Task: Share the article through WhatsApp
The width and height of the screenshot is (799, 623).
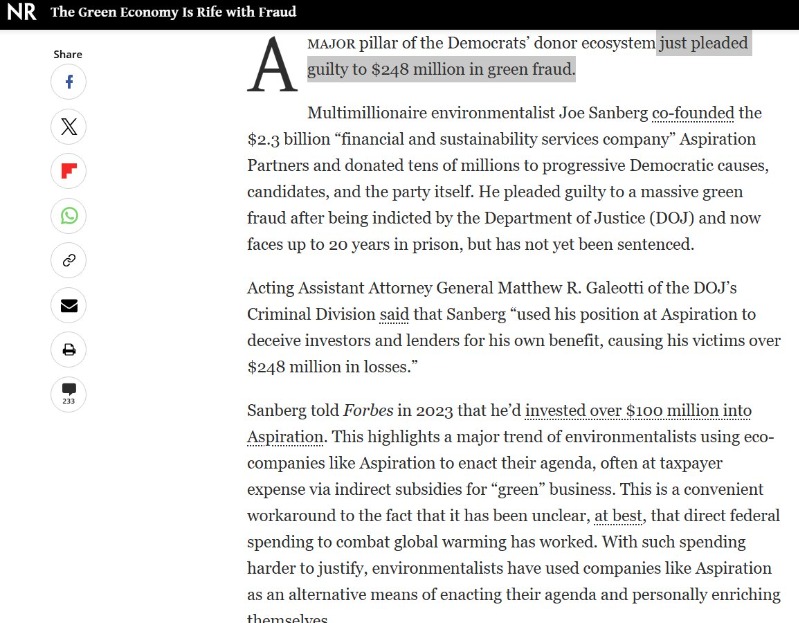Action: coord(69,215)
